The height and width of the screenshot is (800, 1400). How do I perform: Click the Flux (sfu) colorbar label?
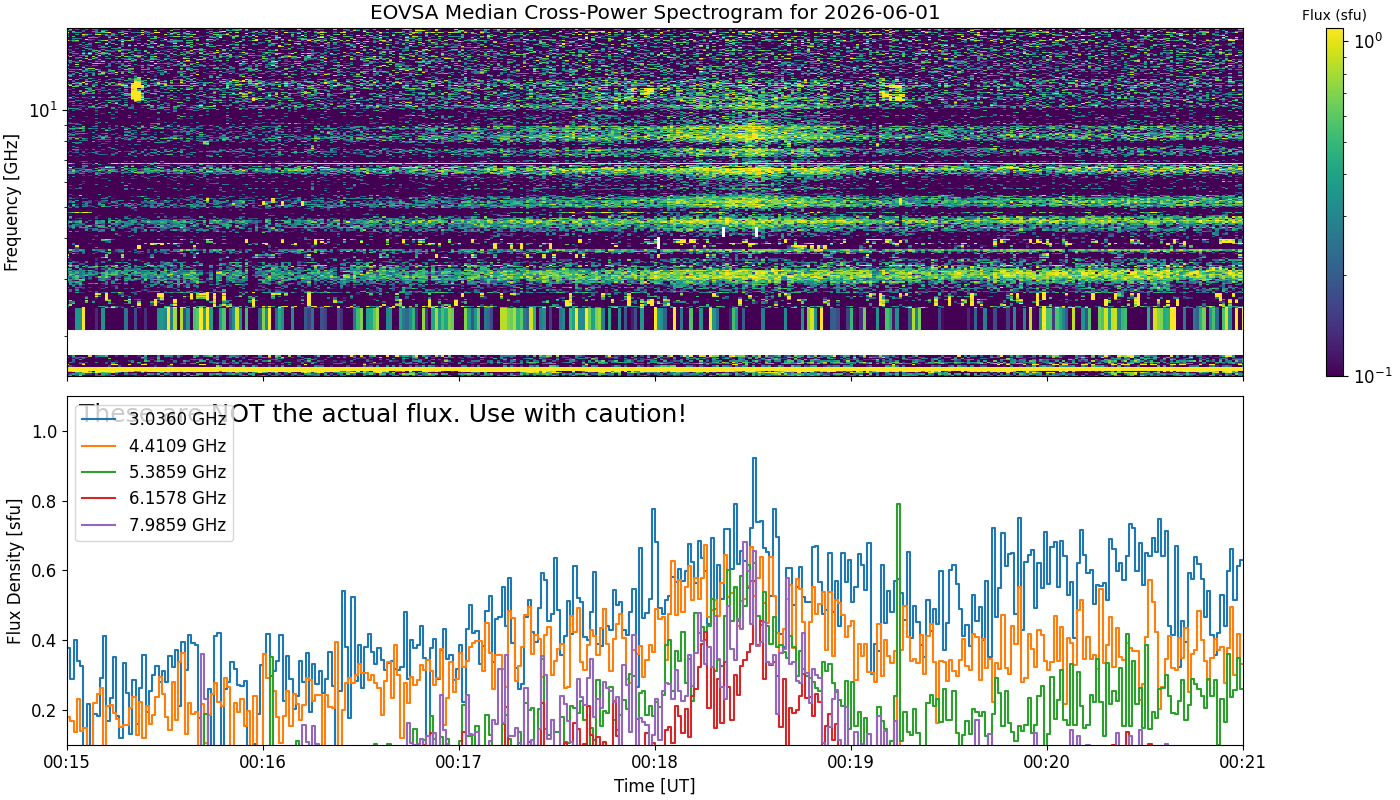pos(1335,15)
